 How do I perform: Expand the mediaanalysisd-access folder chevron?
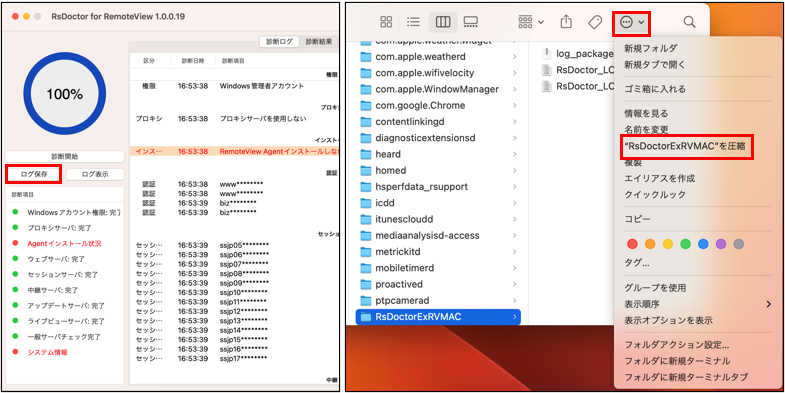tap(515, 235)
